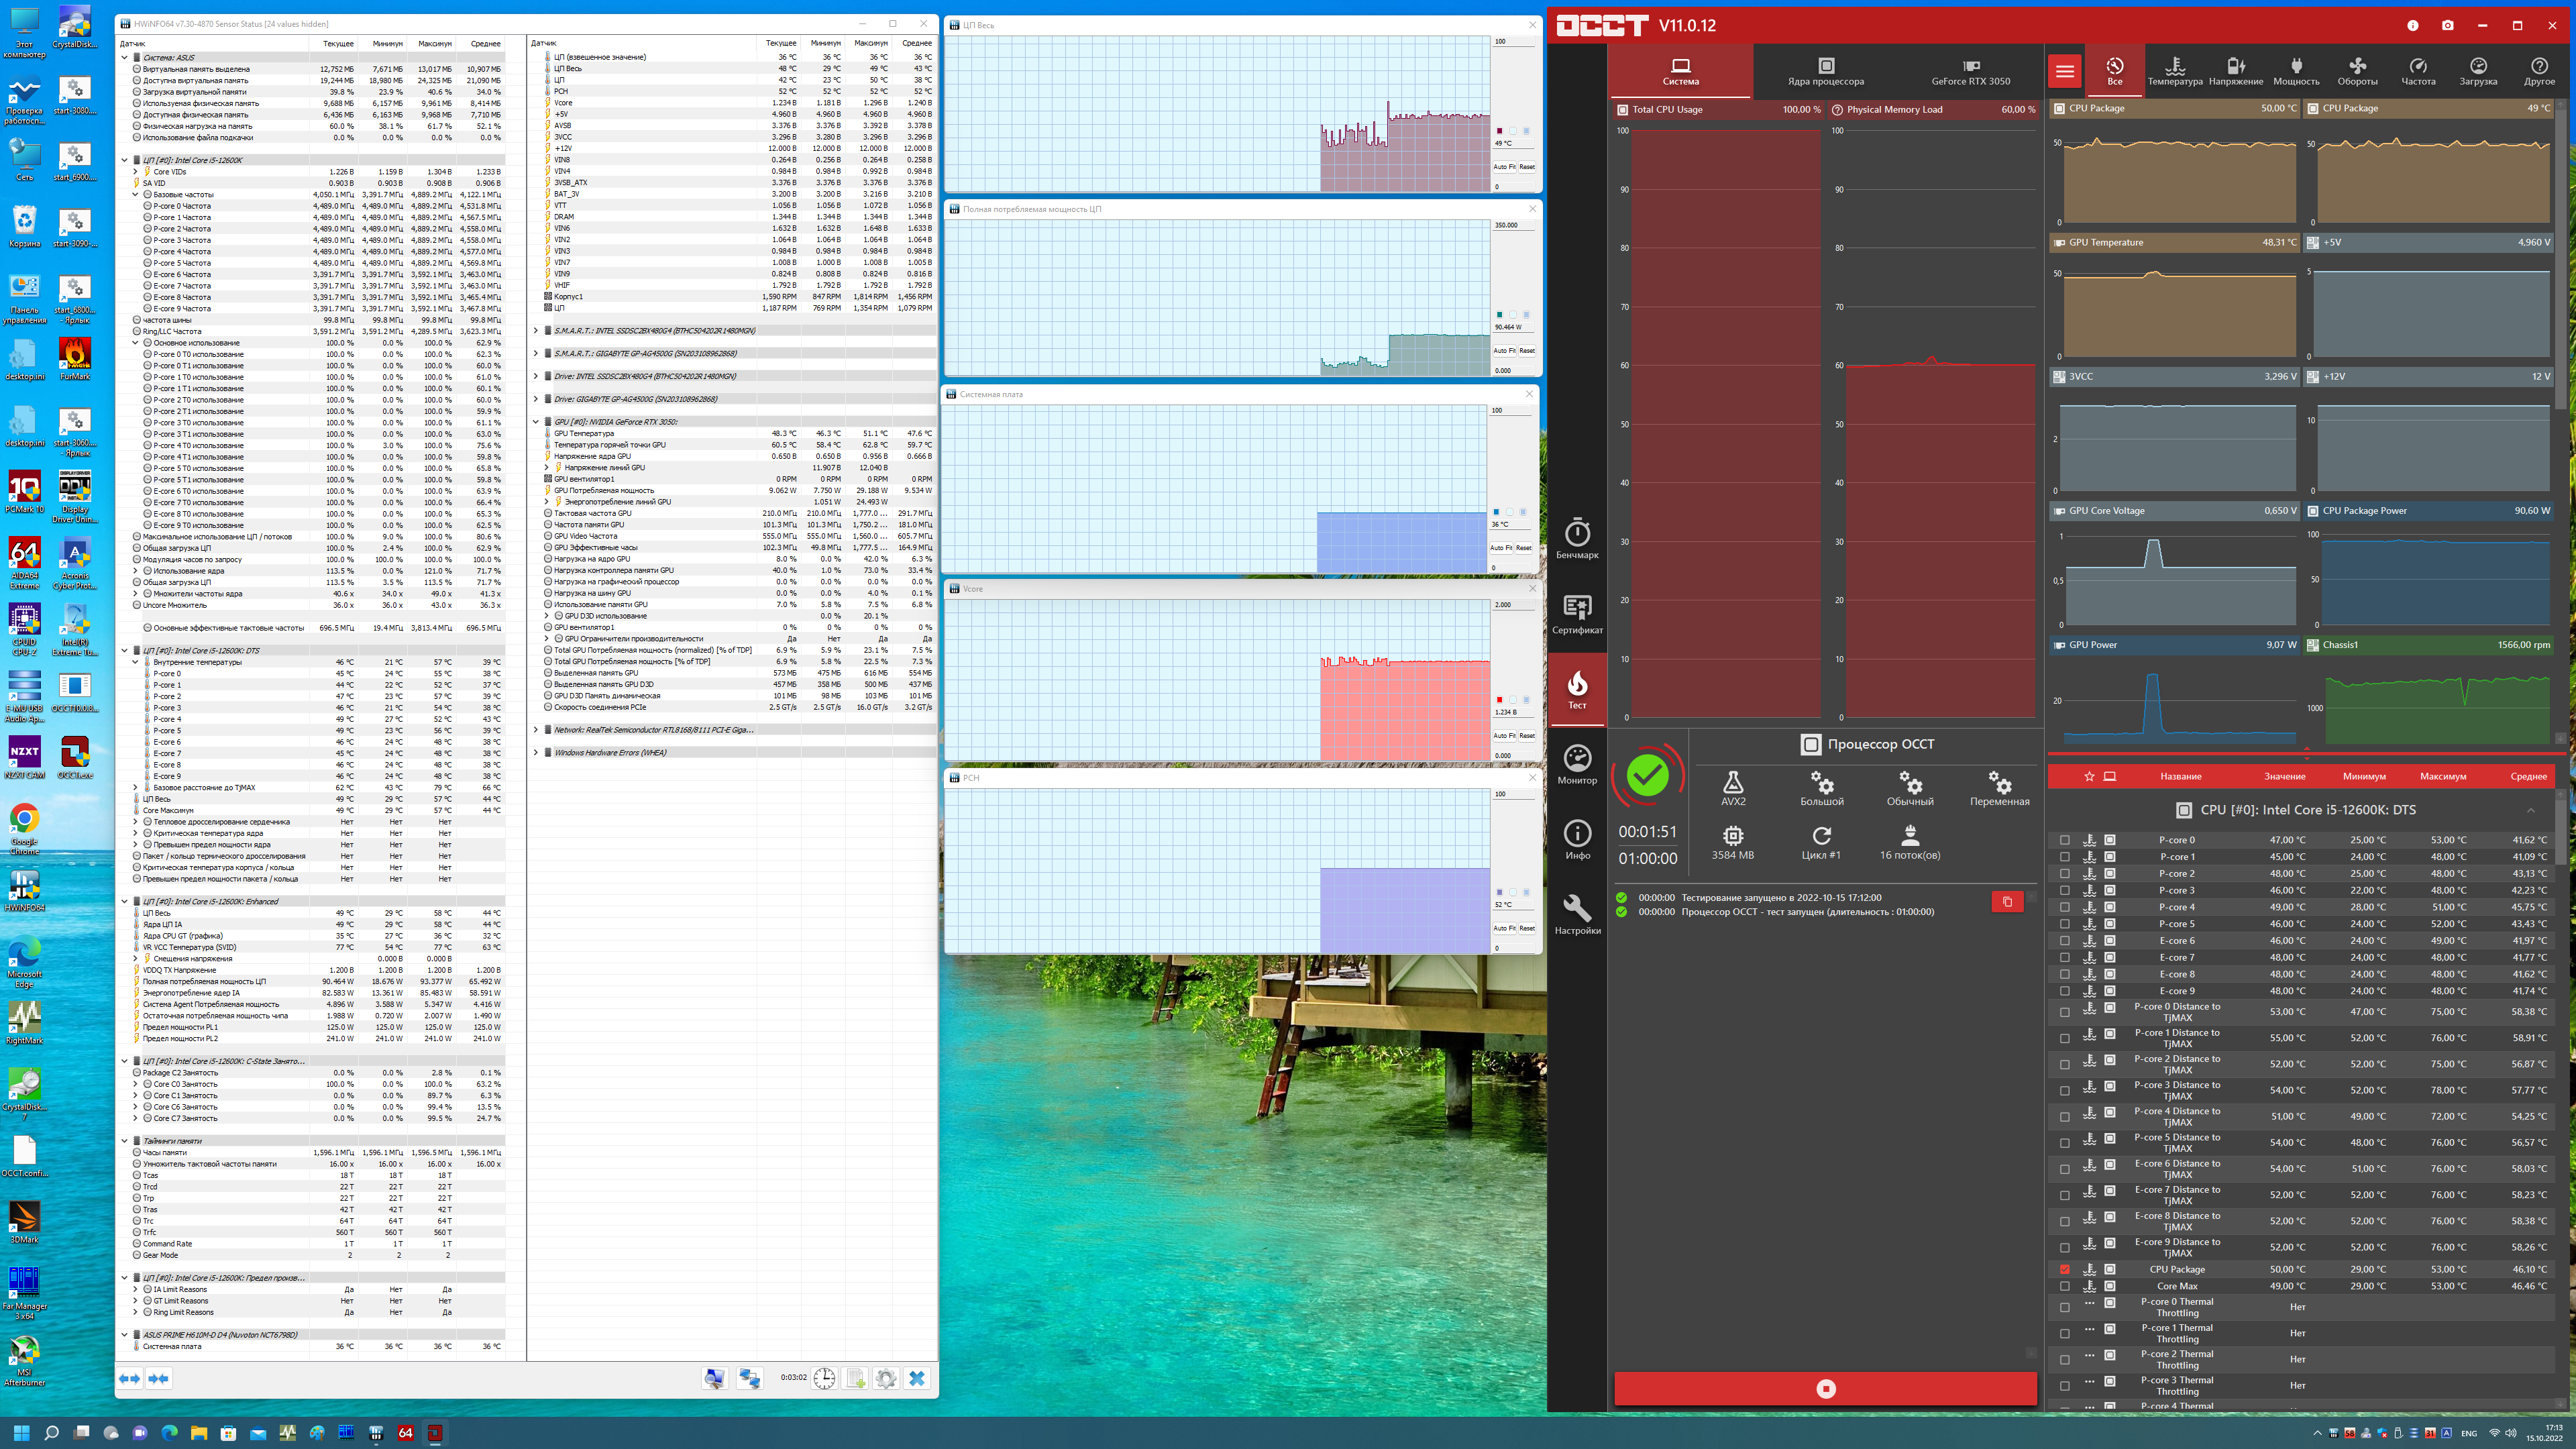The width and height of the screenshot is (2576, 1449).
Task: Collapse CPU Intel Core i5-12600K DTS section
Action: coord(2530,810)
